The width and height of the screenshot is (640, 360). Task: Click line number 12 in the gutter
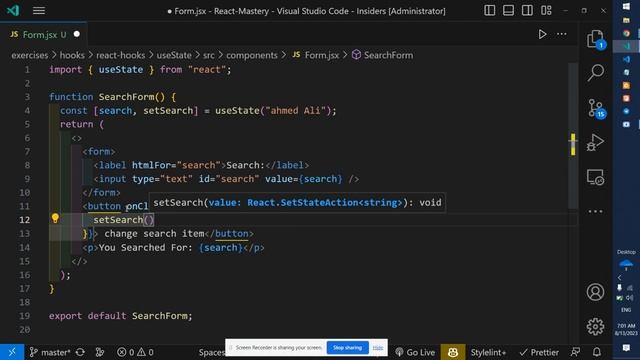click(x=24, y=220)
